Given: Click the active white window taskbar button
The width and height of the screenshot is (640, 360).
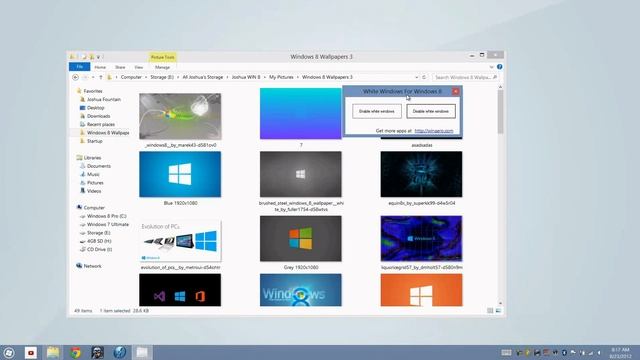Looking at the screenshot, I should (142, 353).
